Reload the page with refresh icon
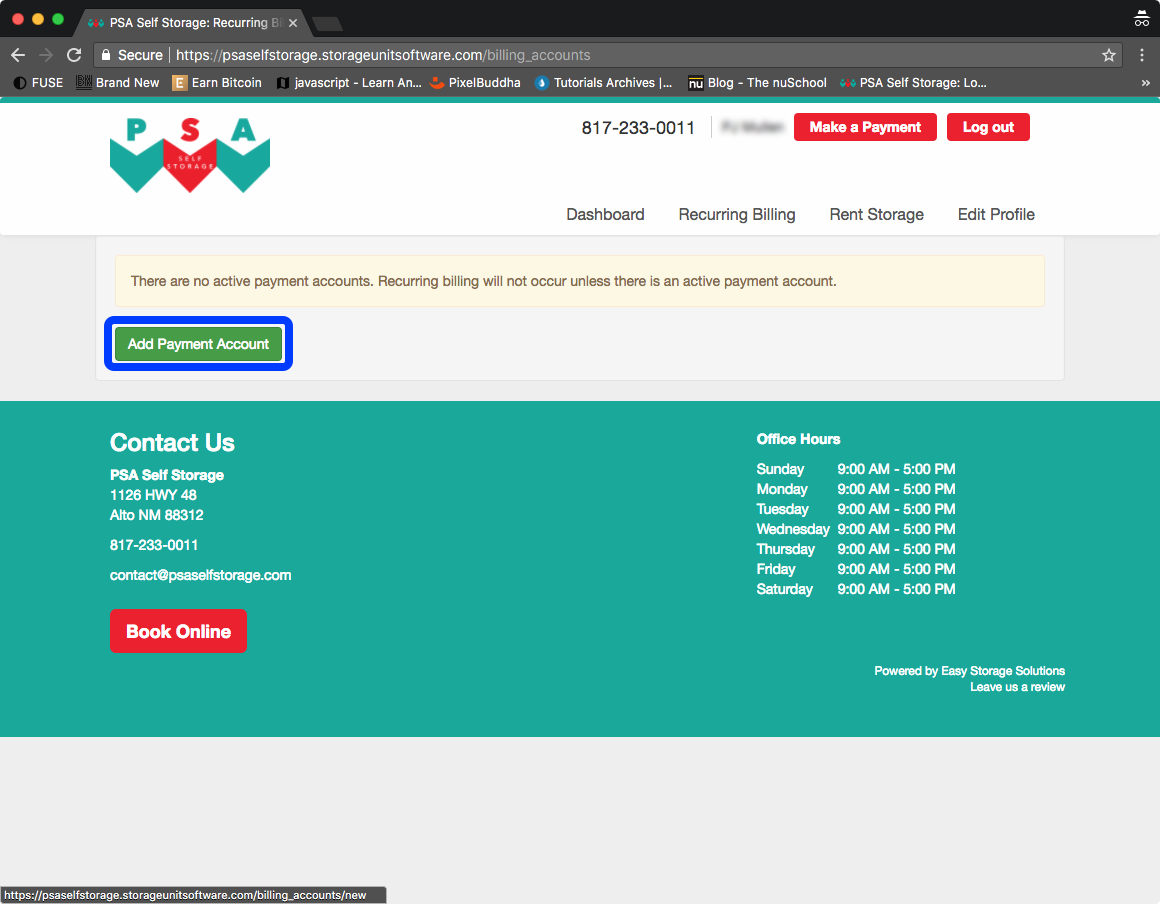Screen dimensions: 1160x904 (x=74, y=55)
